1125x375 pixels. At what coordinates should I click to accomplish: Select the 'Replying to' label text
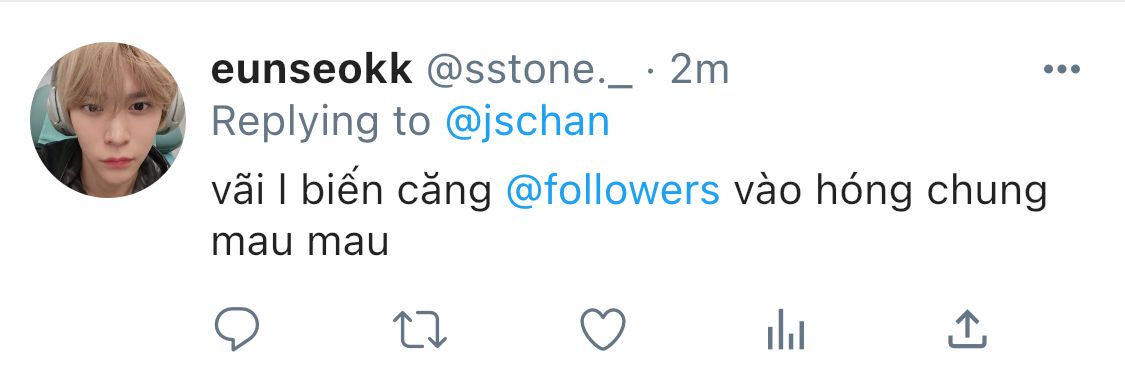tap(320, 123)
